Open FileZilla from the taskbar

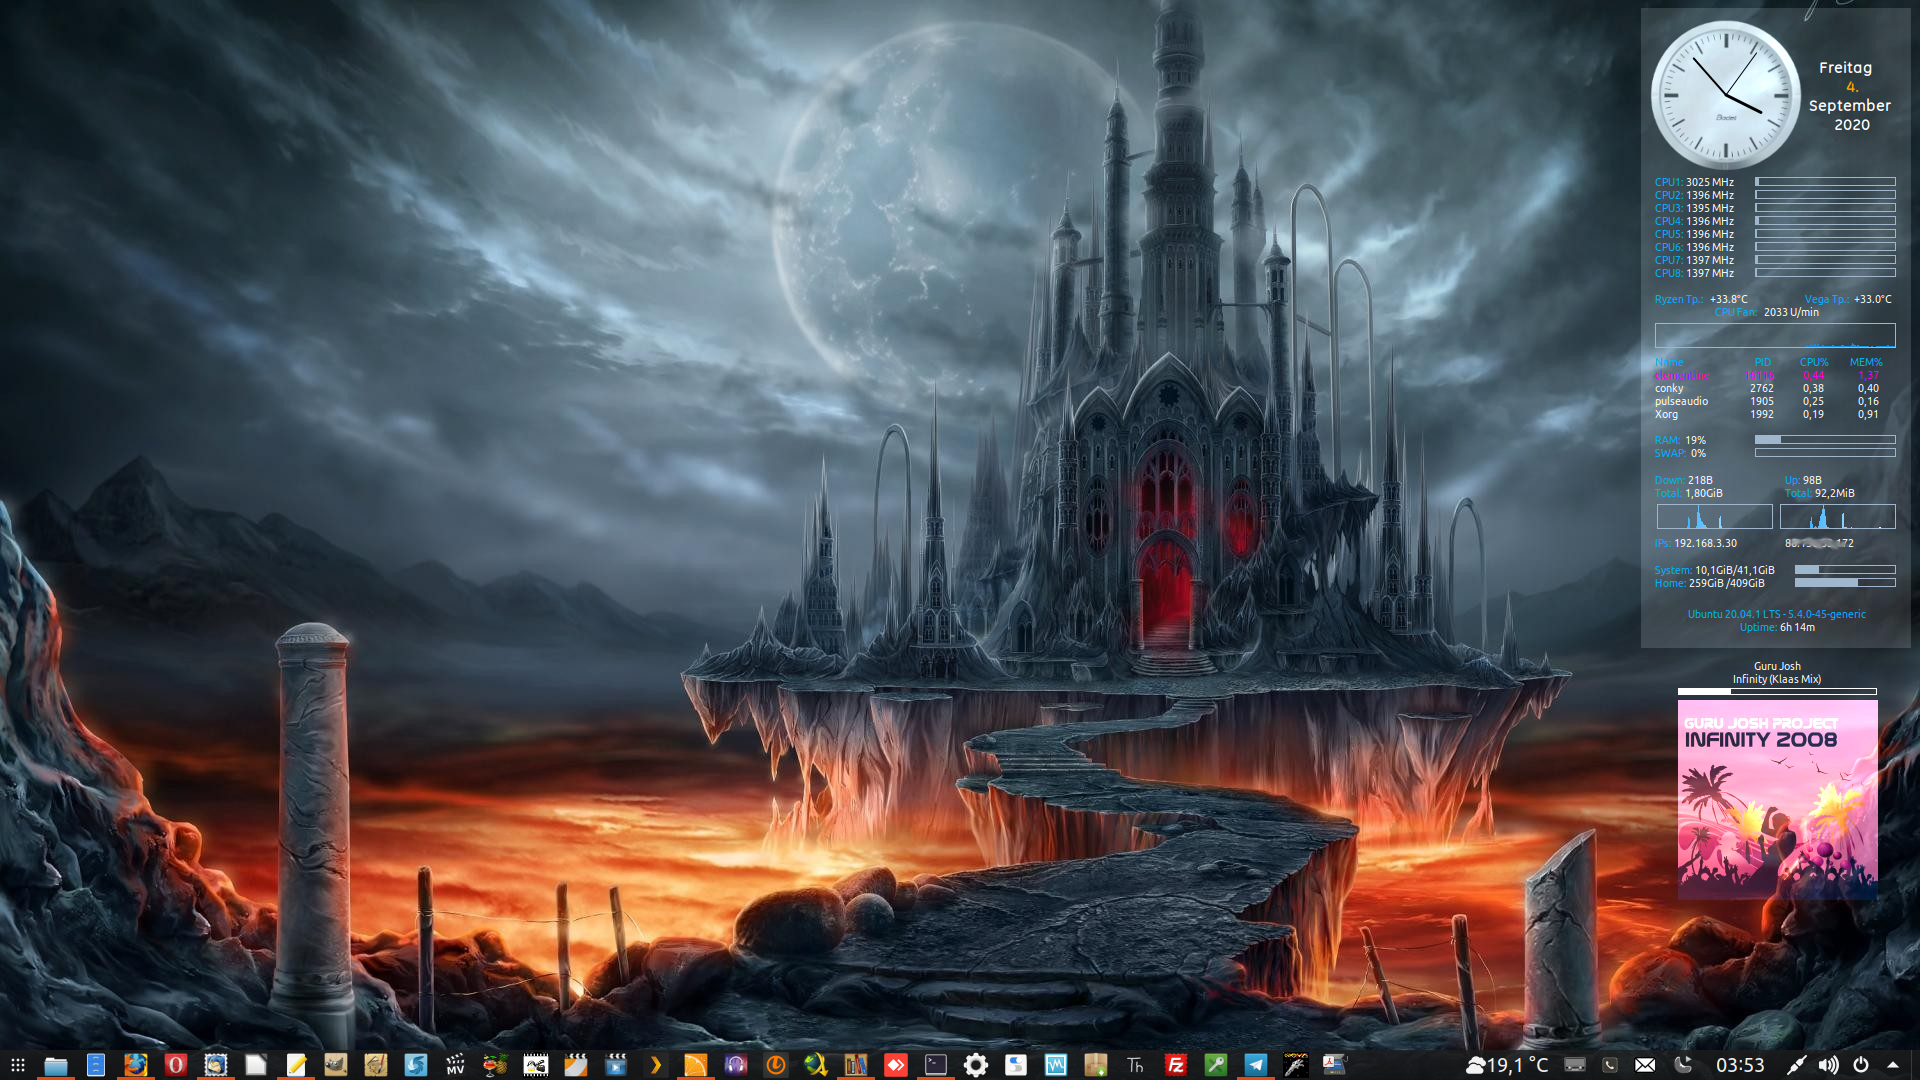[x=1176, y=1065]
